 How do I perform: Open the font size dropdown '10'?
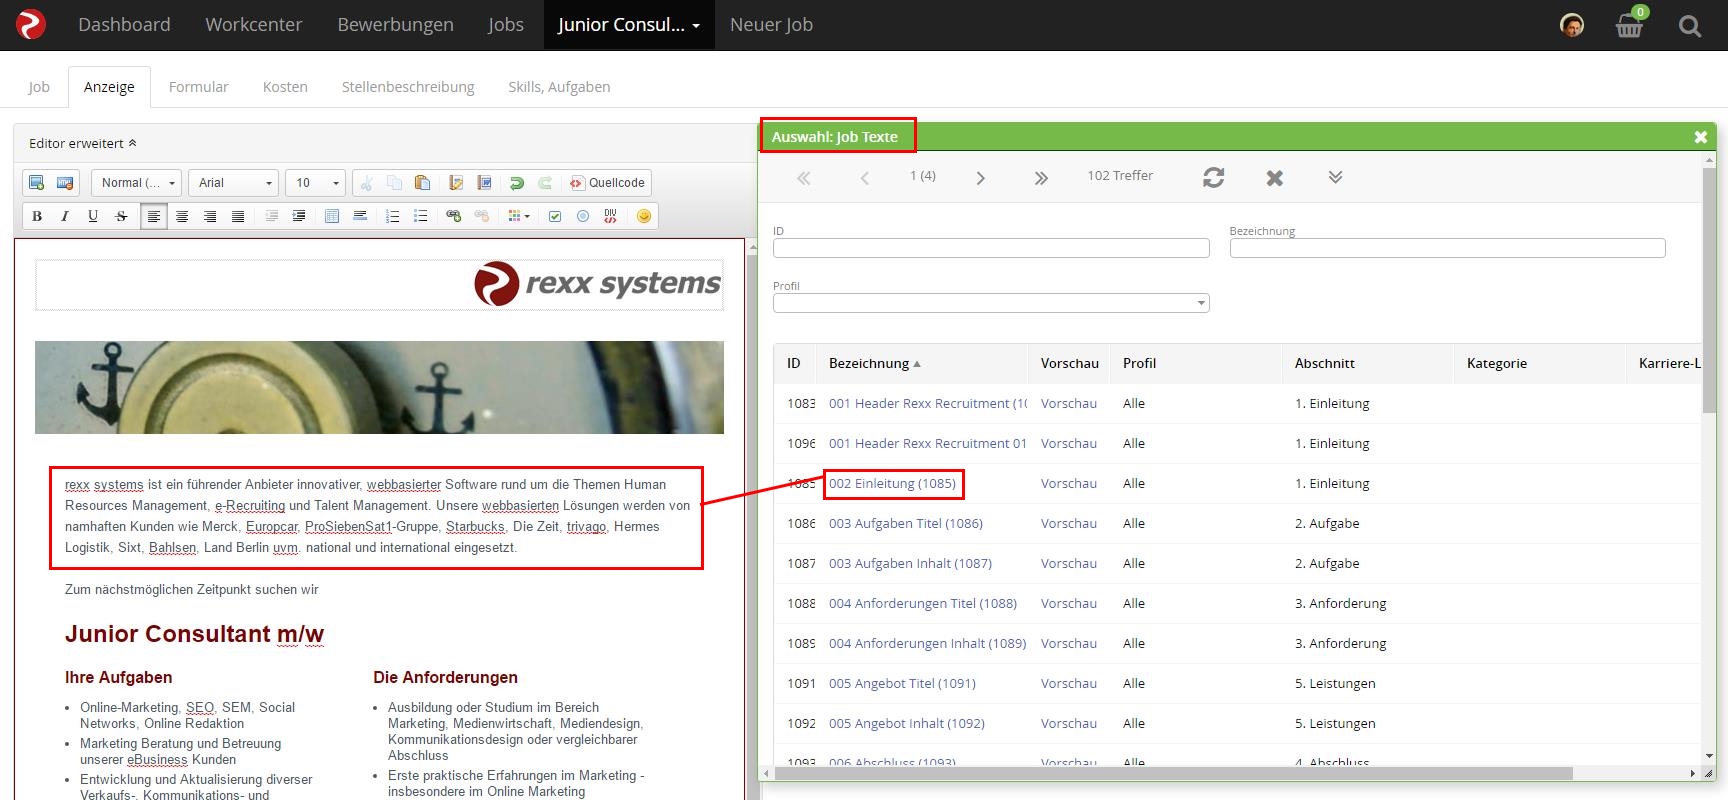tap(315, 183)
